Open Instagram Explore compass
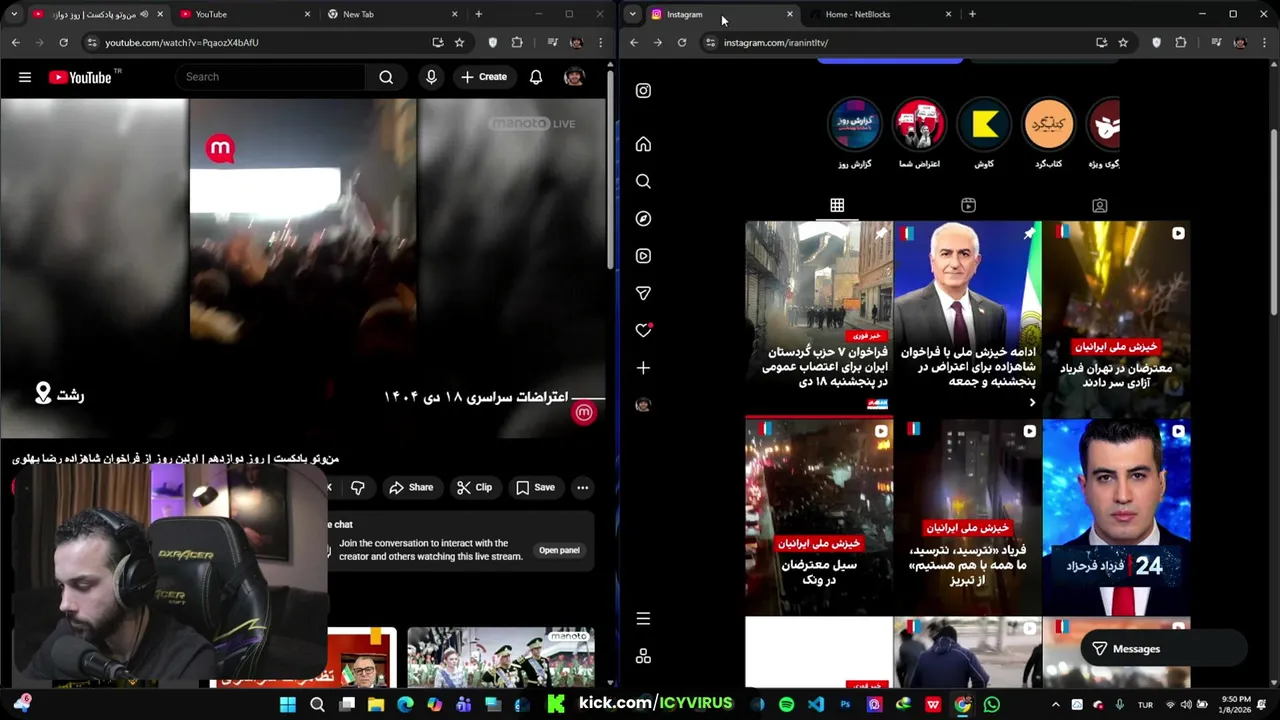1280x720 pixels. click(x=643, y=218)
